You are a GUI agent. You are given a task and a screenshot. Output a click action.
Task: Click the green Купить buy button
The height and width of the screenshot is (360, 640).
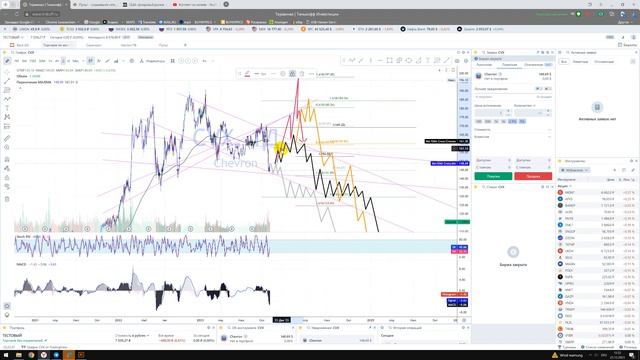[493, 176]
